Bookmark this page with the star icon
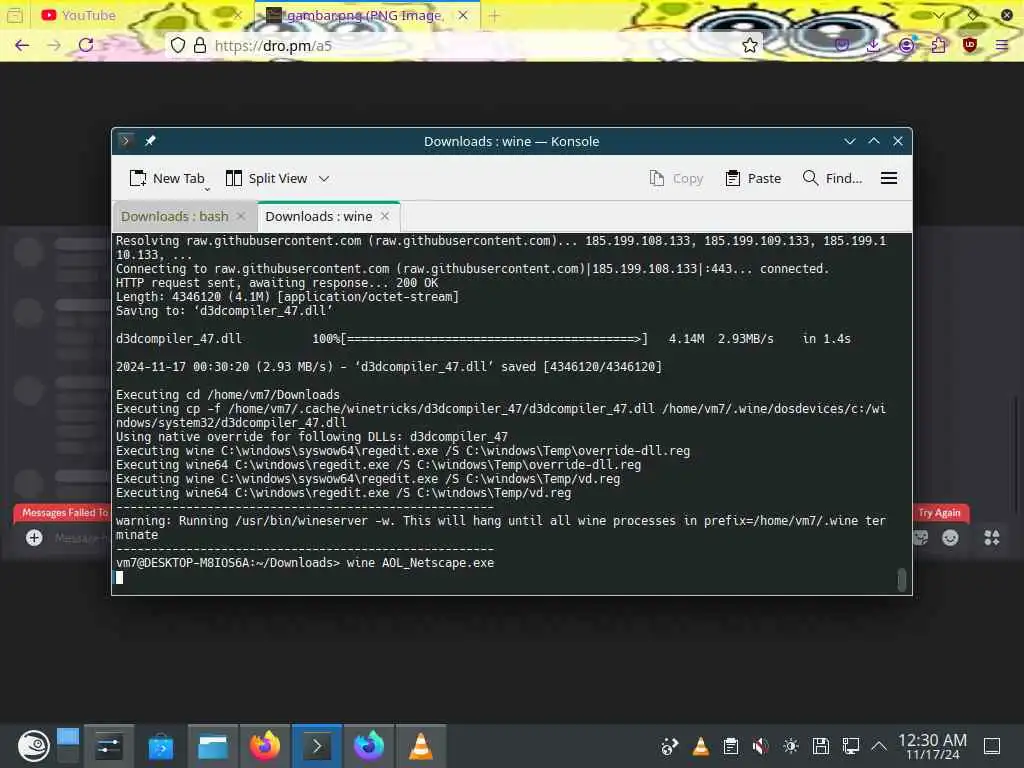The width and height of the screenshot is (1024, 768). click(x=749, y=45)
